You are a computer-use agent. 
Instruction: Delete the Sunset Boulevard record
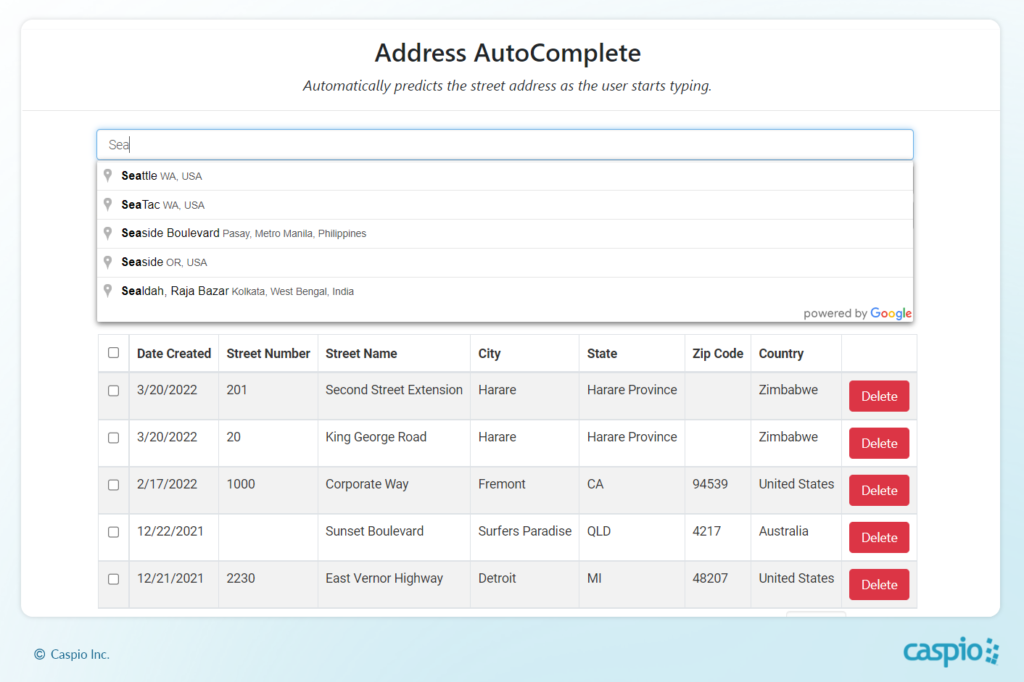[x=879, y=537]
